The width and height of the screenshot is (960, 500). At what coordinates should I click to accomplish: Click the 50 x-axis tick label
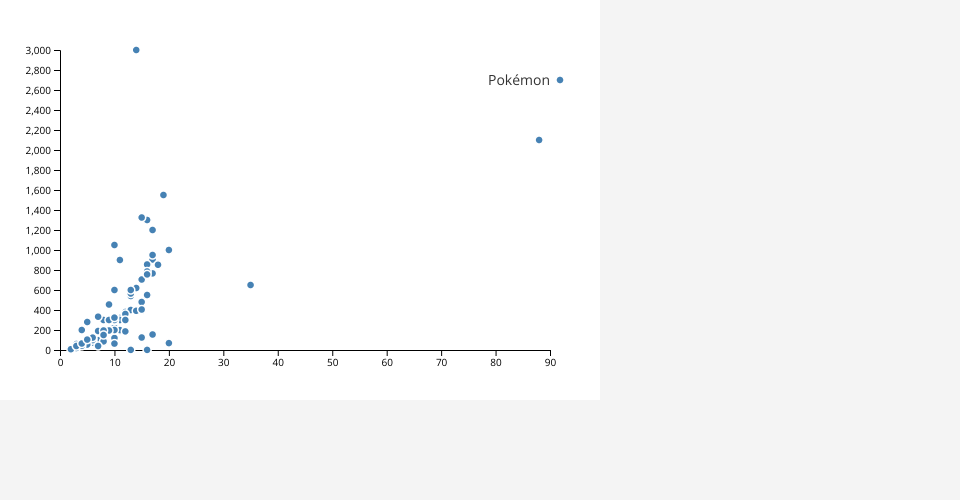[x=332, y=362]
